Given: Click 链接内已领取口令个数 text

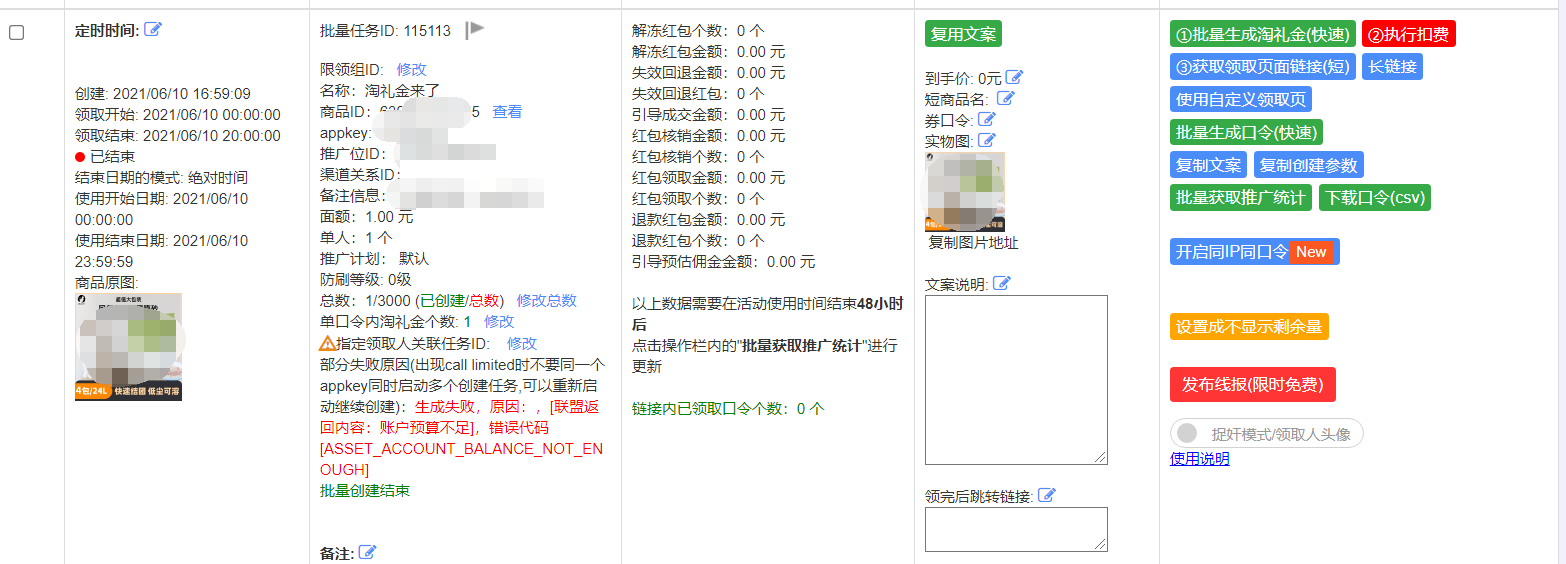Looking at the screenshot, I should (x=729, y=408).
